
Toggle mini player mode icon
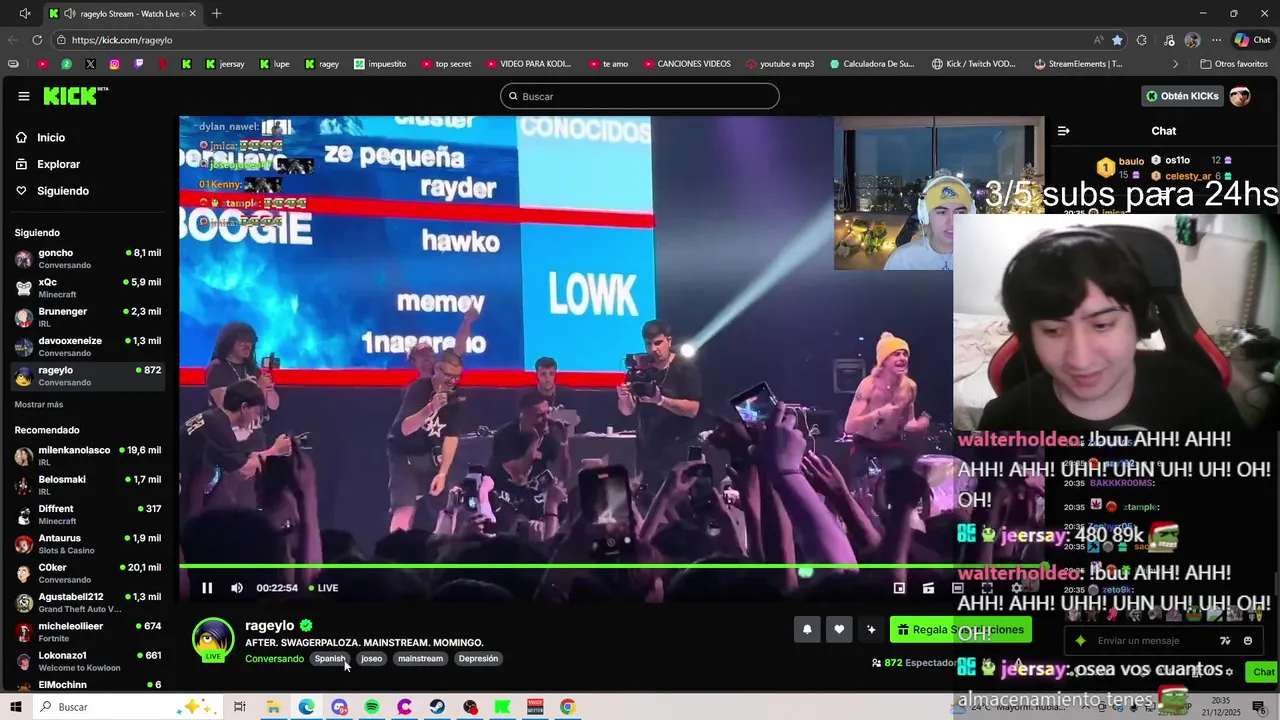(x=899, y=588)
